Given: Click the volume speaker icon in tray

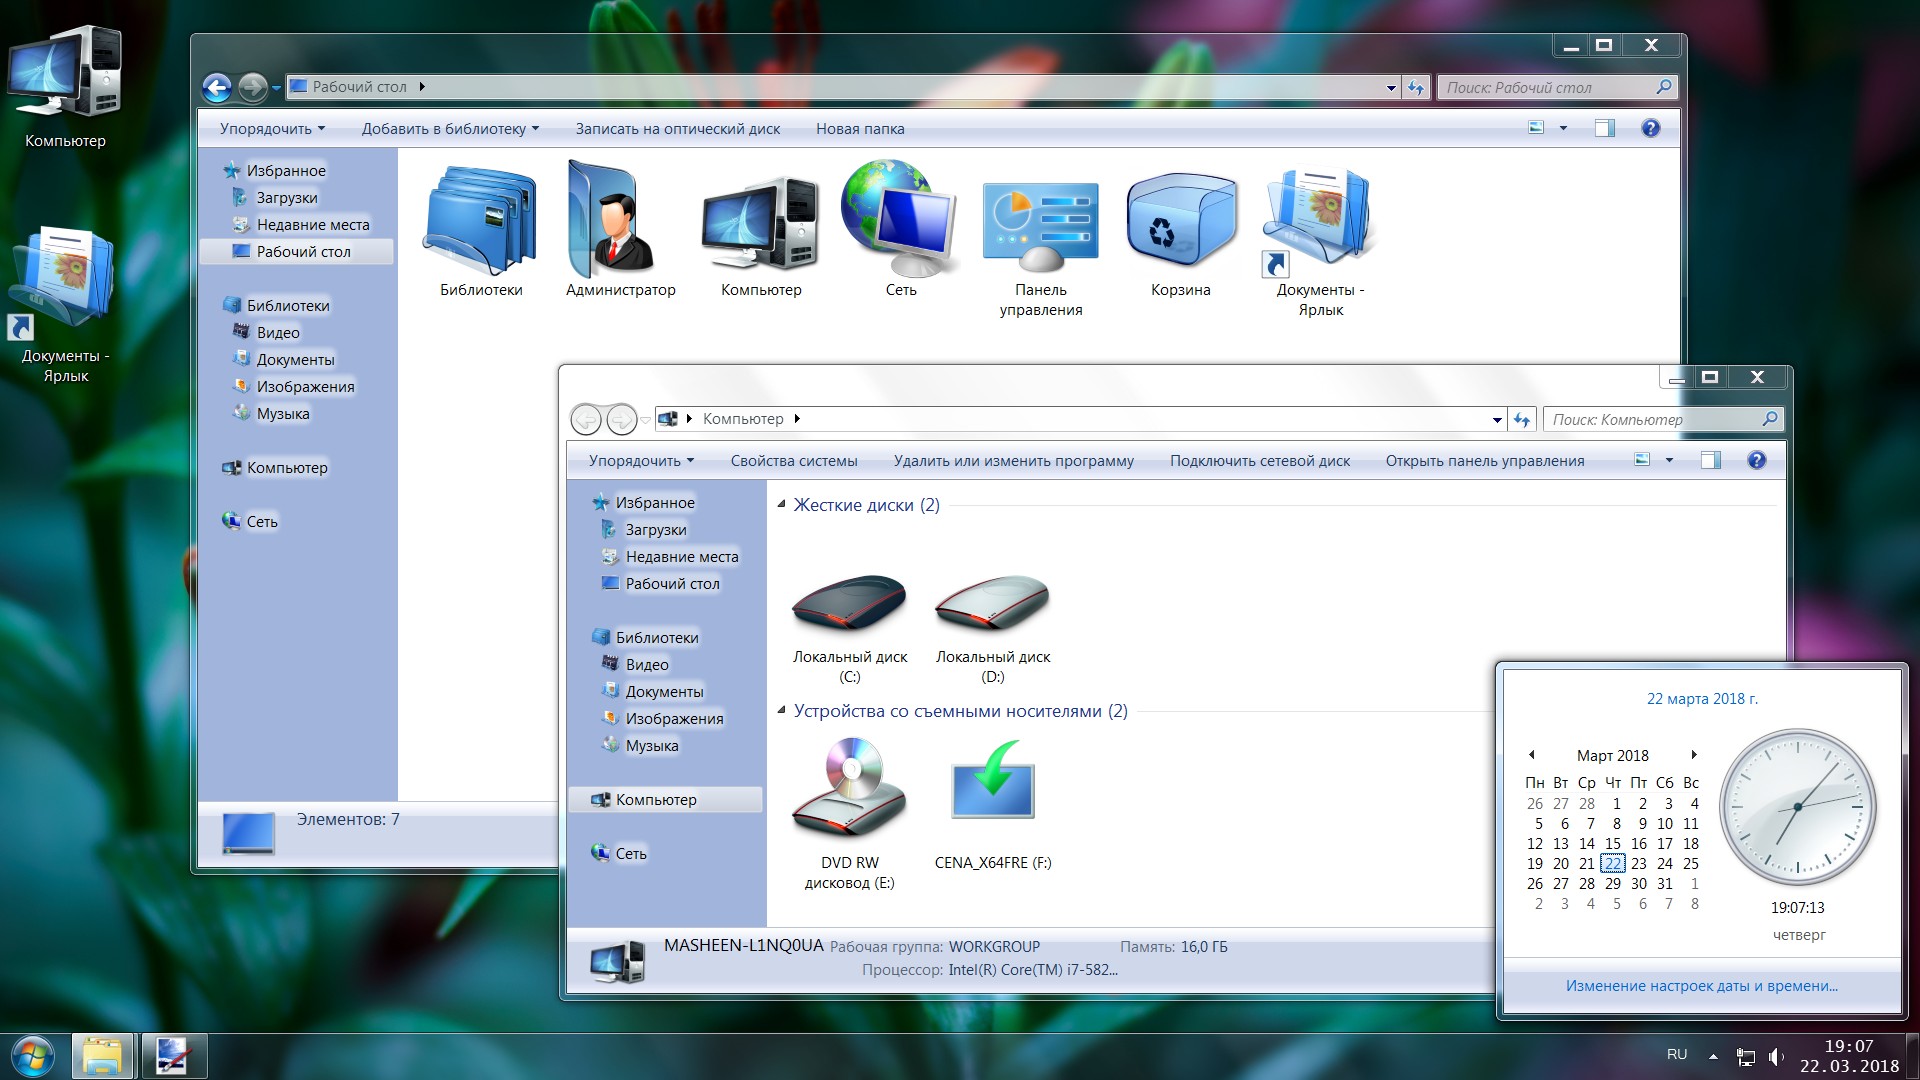Looking at the screenshot, I should click(1775, 1056).
